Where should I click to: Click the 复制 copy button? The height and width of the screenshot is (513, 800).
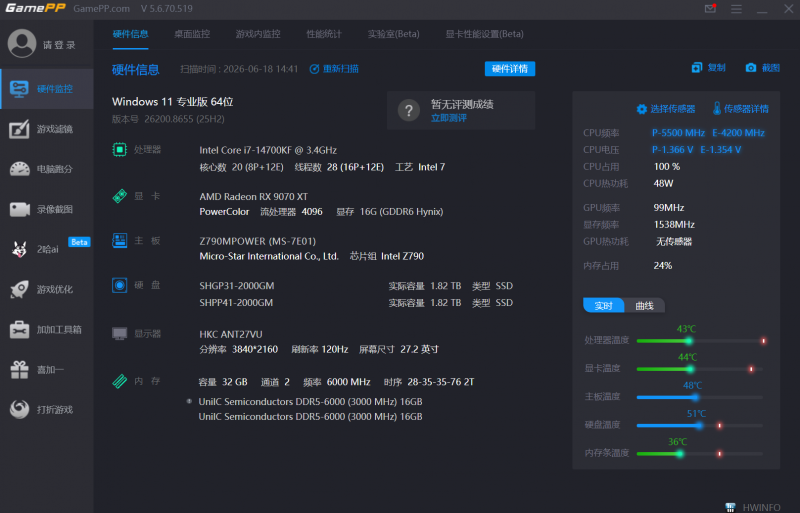pos(709,68)
